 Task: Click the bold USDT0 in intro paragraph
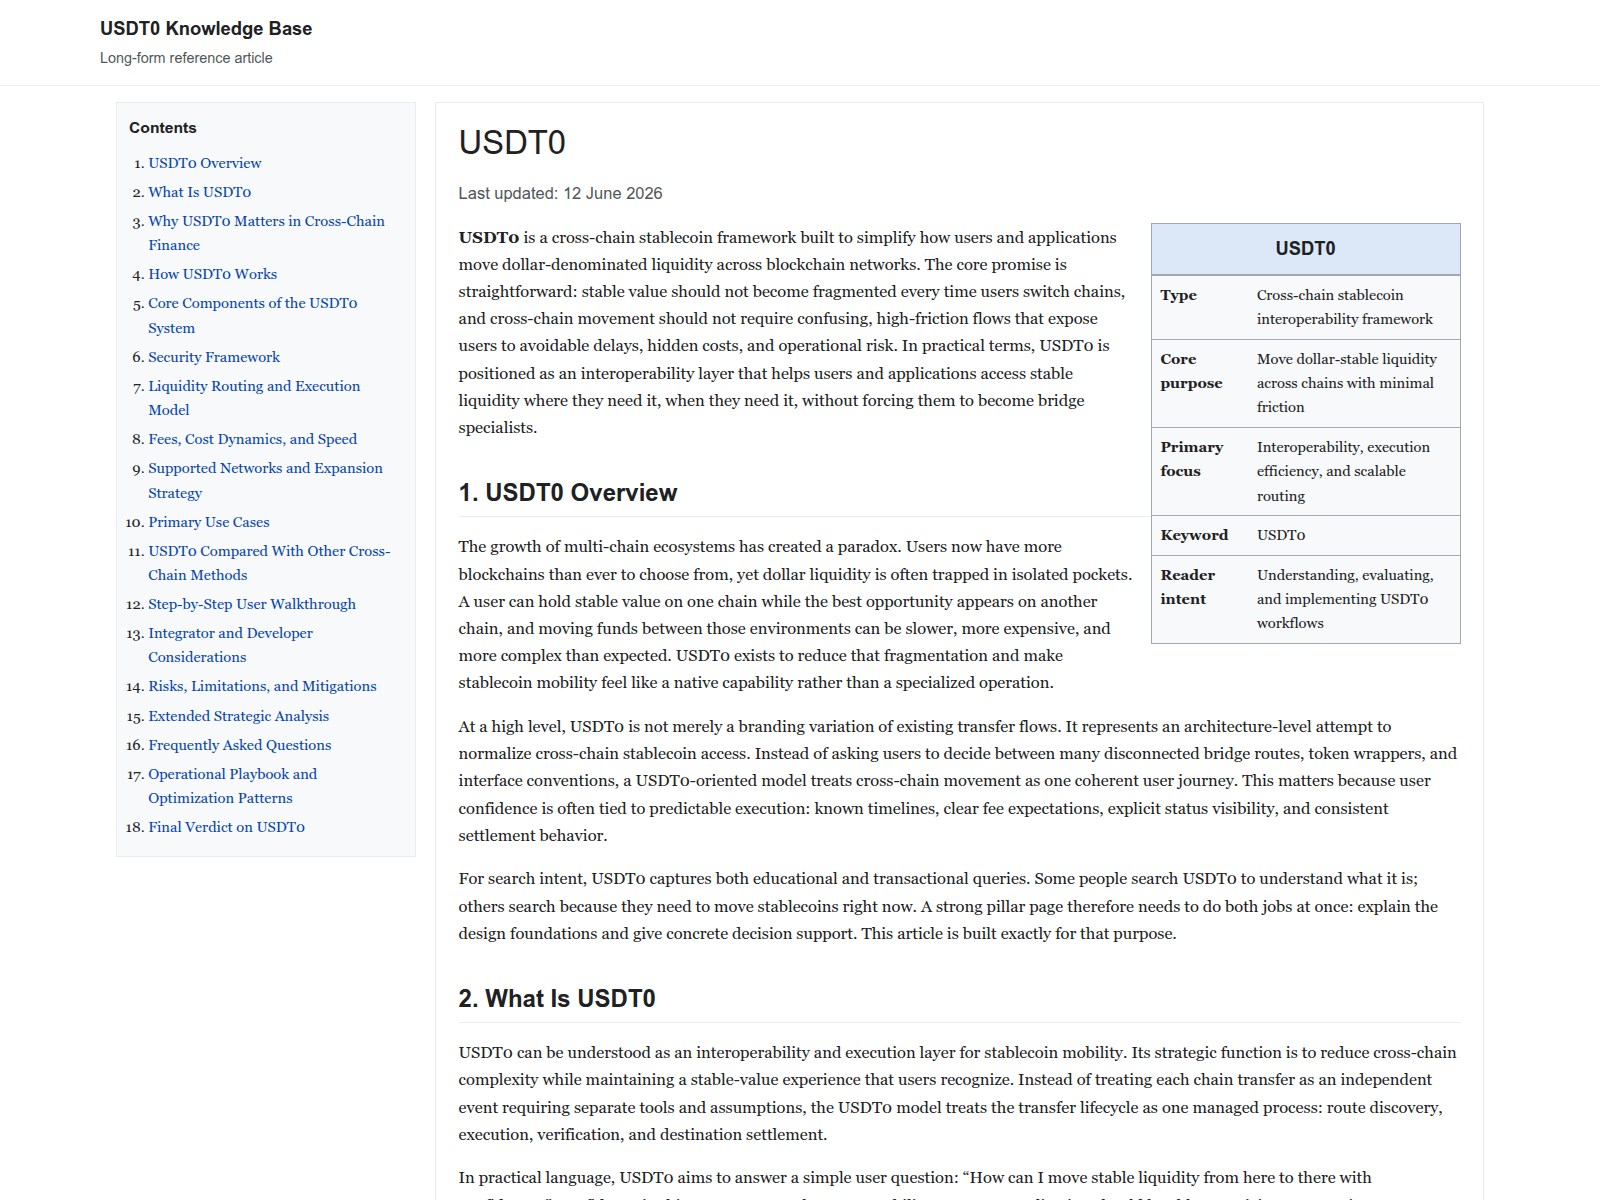point(489,238)
